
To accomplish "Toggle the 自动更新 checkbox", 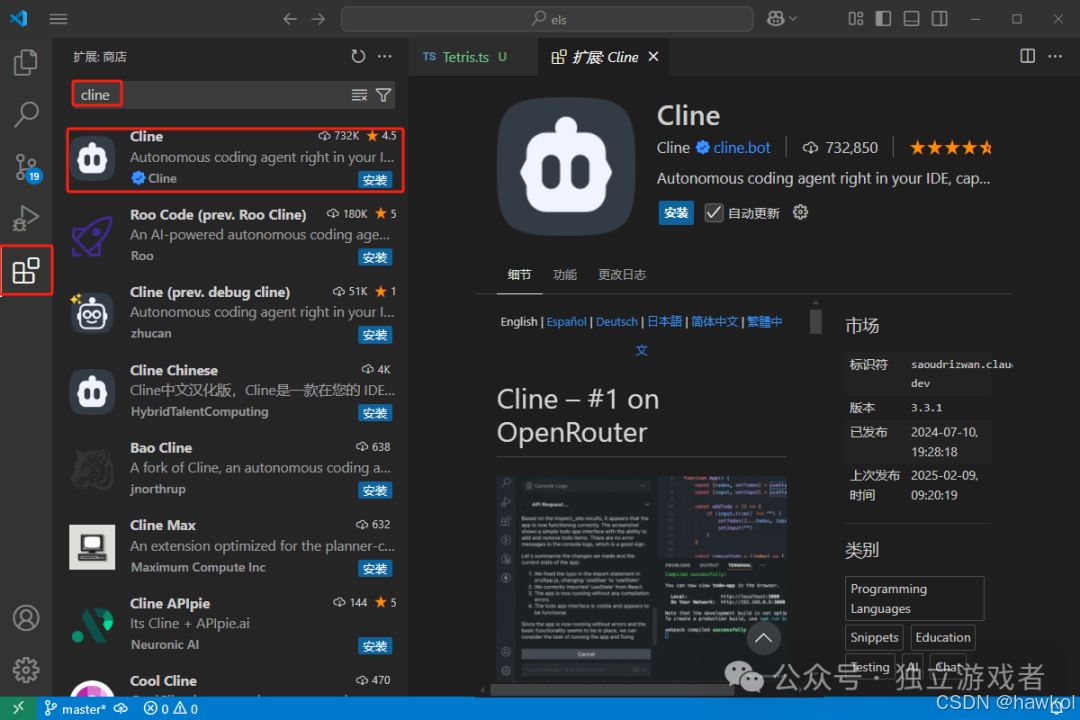I will coord(714,213).
